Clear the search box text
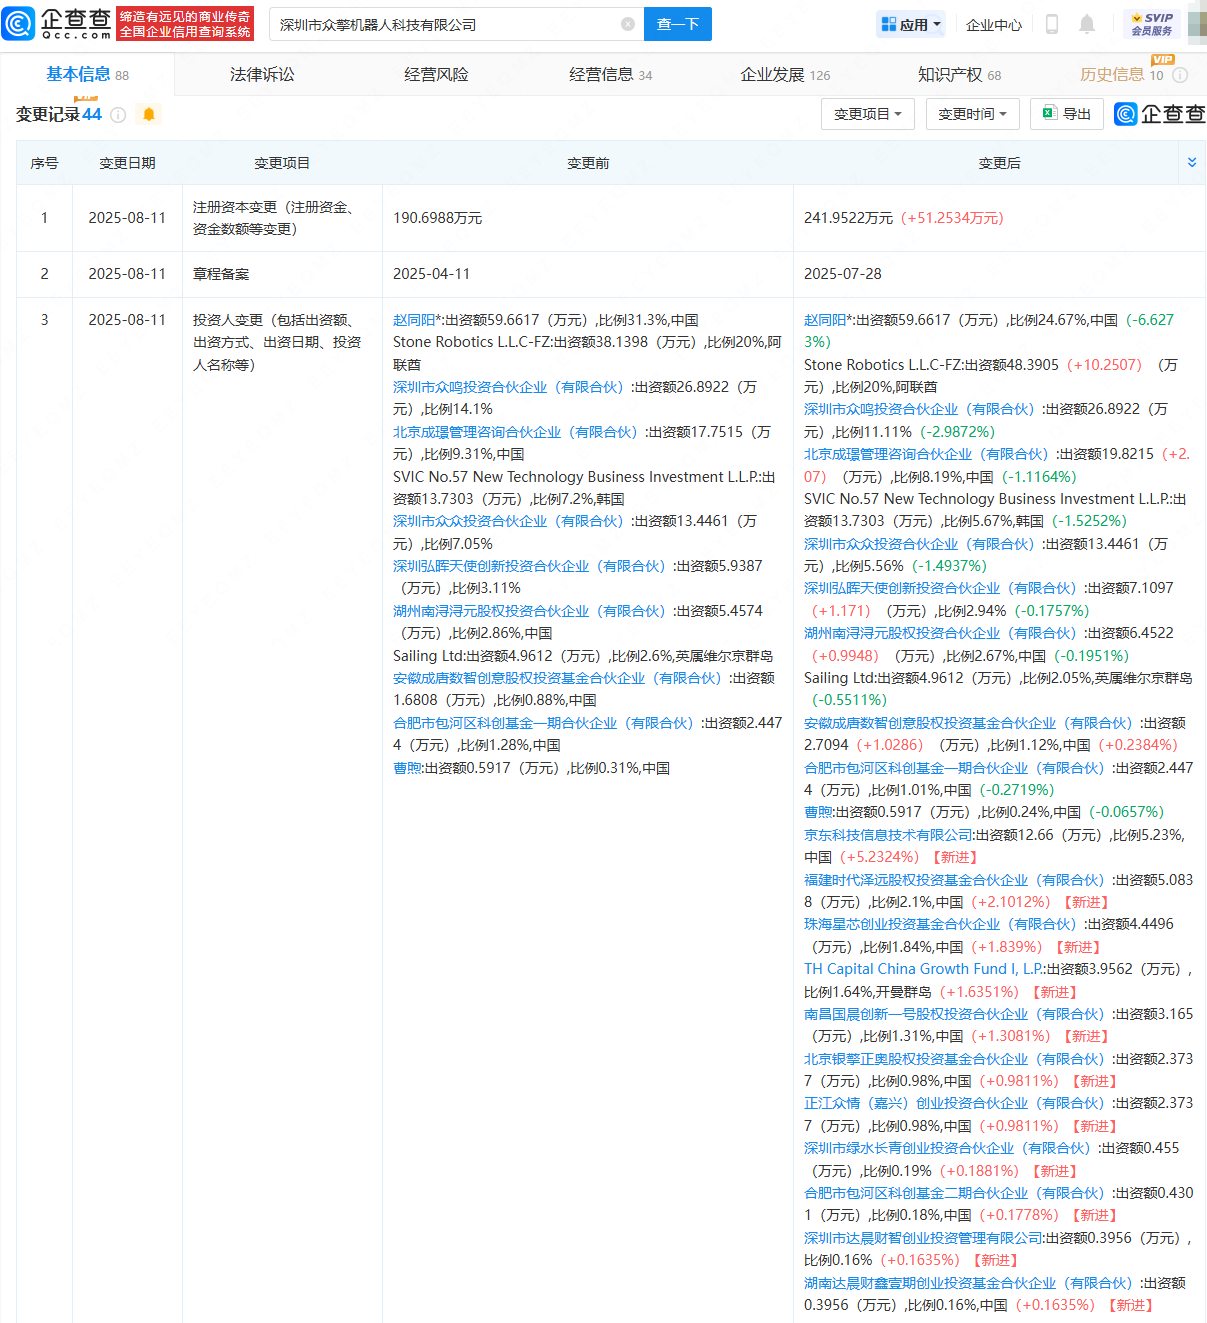The height and width of the screenshot is (1323, 1207). tap(628, 24)
